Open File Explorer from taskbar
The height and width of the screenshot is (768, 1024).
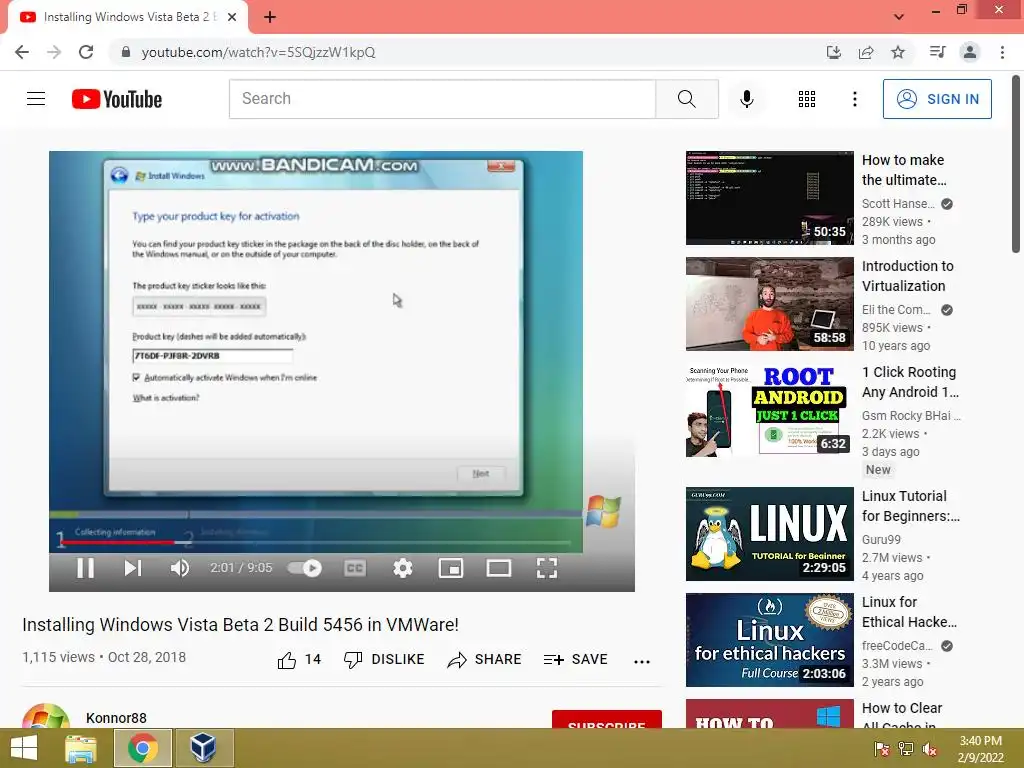click(81, 748)
